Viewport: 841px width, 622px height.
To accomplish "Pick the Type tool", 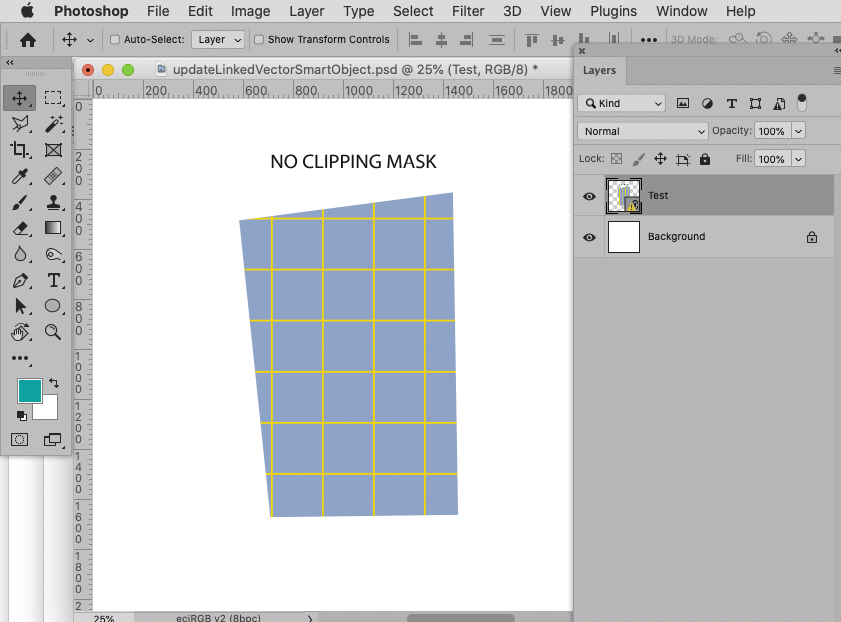I will tap(53, 280).
